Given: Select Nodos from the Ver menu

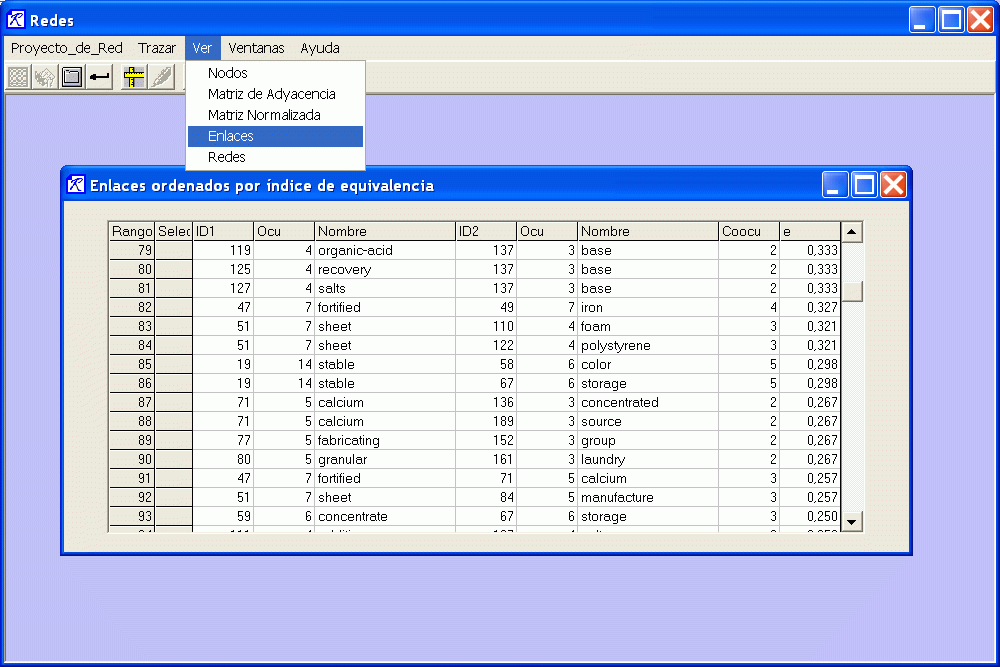Looking at the screenshot, I should [x=228, y=73].
